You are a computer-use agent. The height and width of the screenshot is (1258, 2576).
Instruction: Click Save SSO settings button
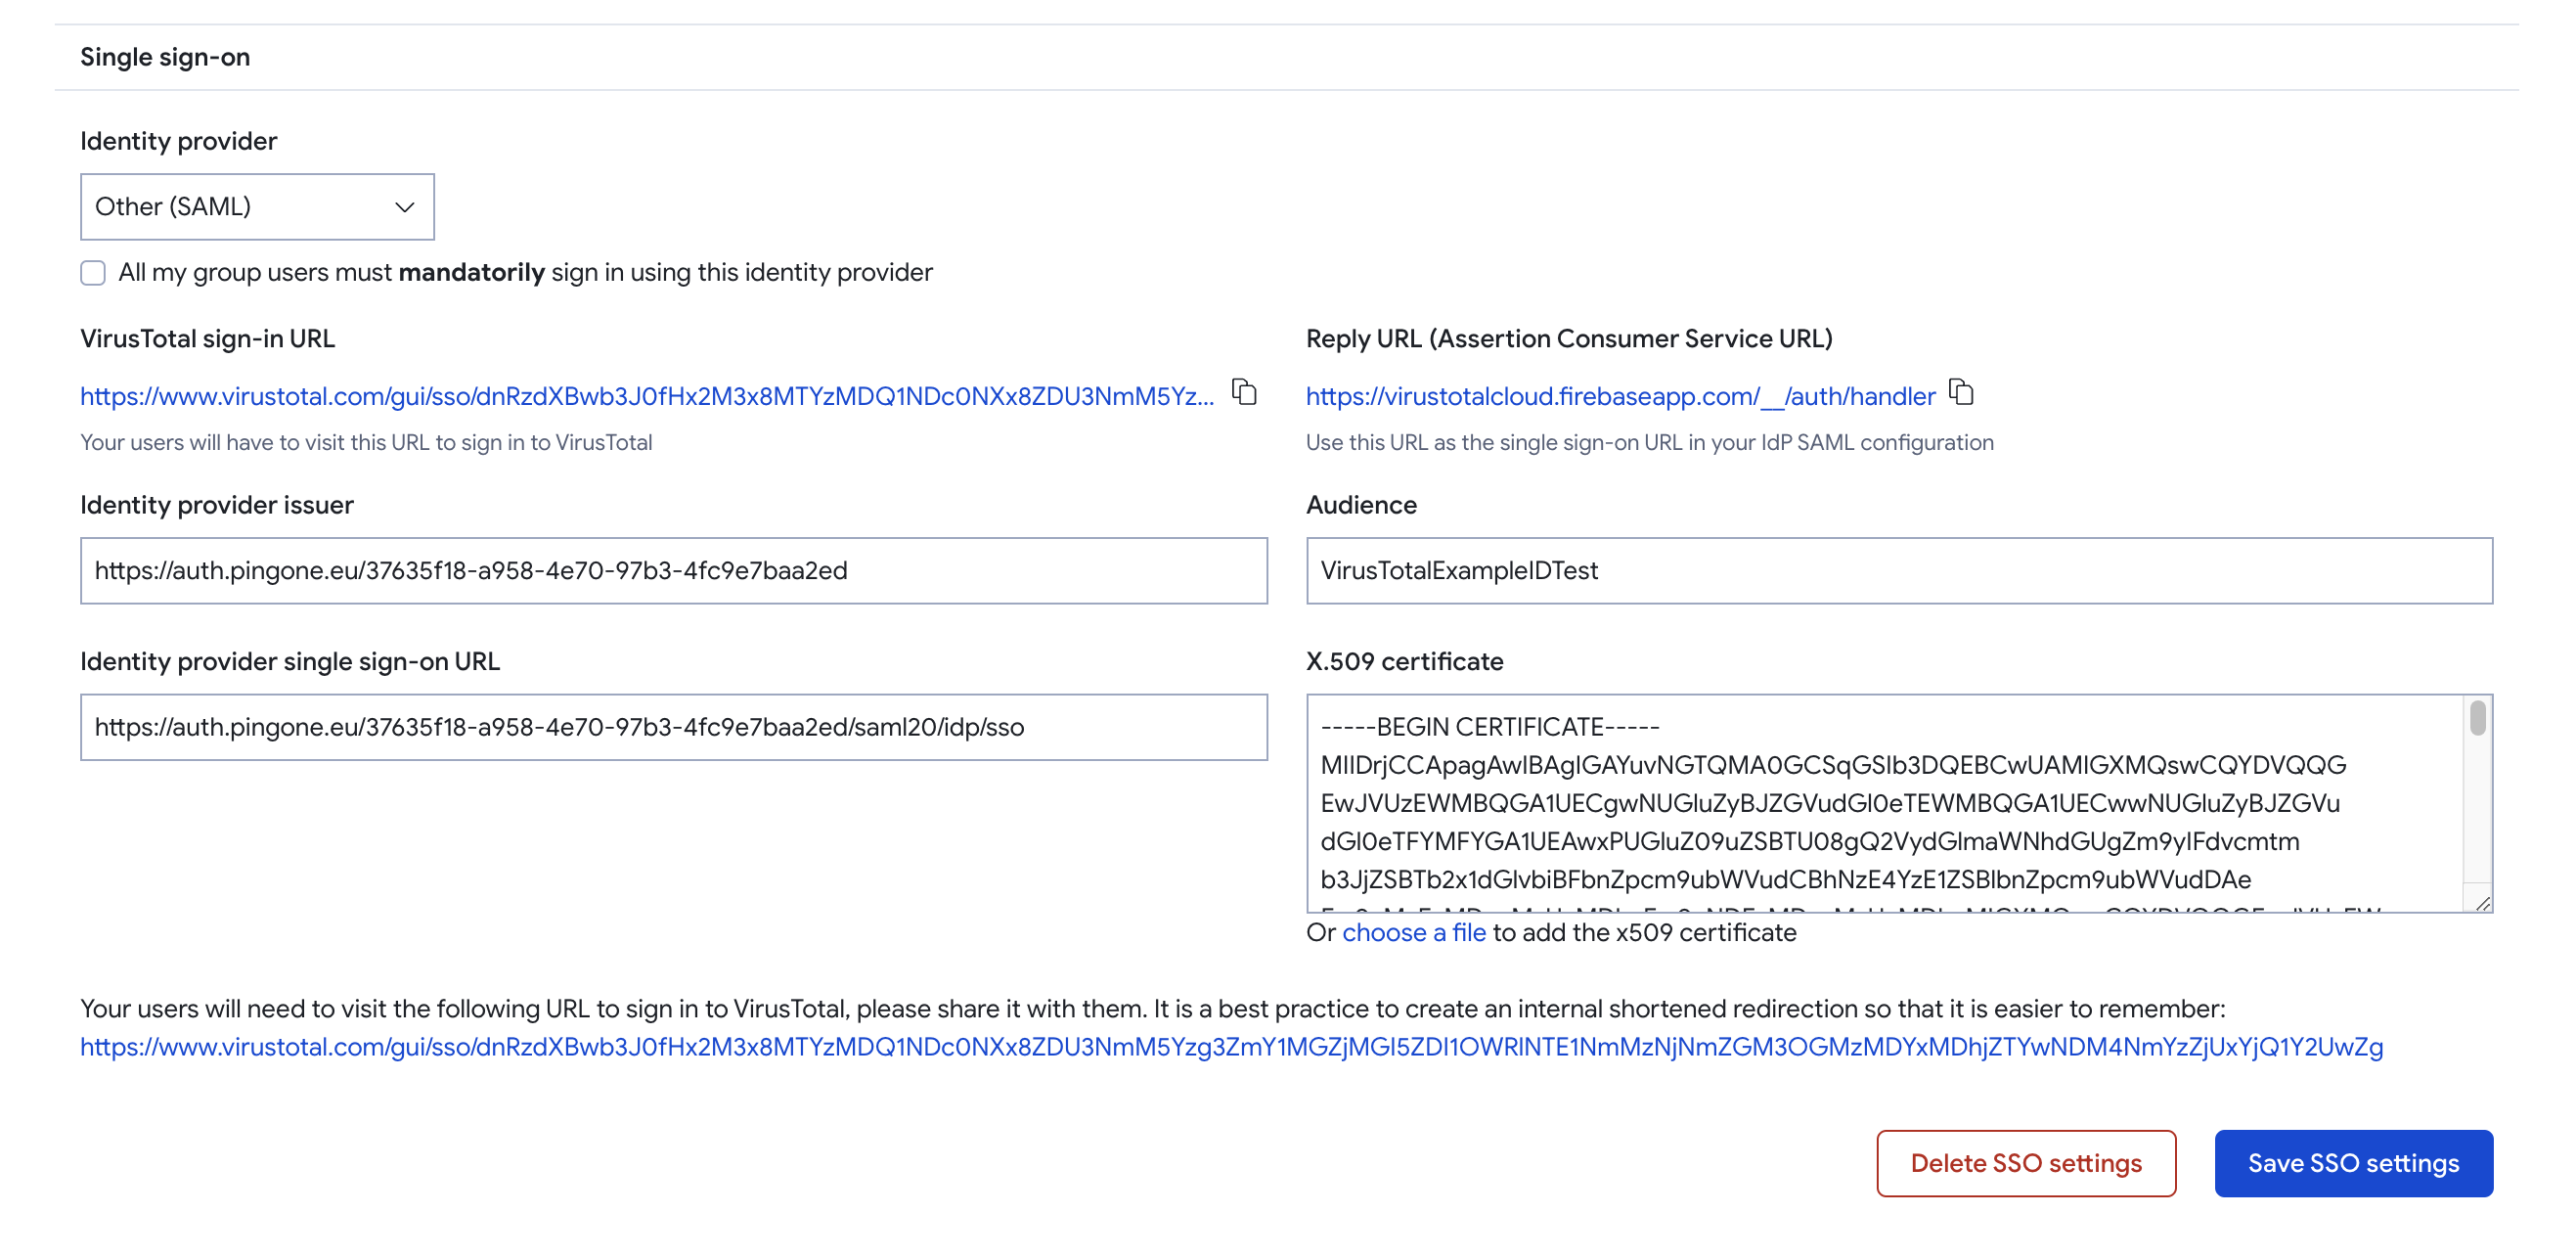click(2353, 1163)
